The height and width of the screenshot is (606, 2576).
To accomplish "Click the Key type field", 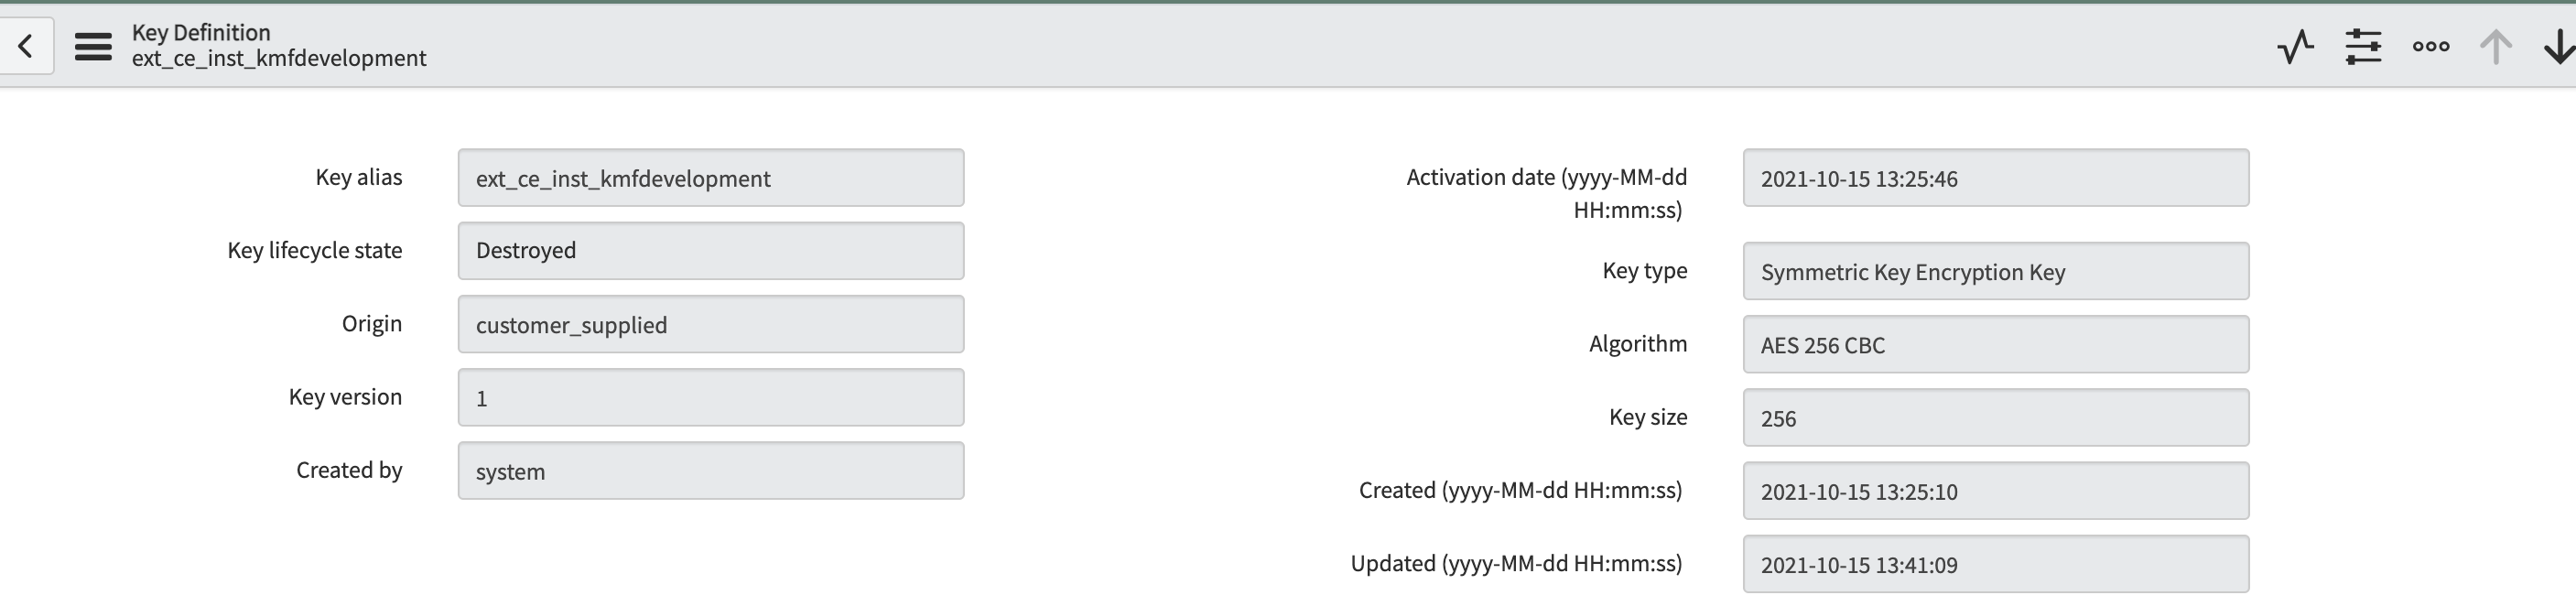I will click(x=1996, y=271).
